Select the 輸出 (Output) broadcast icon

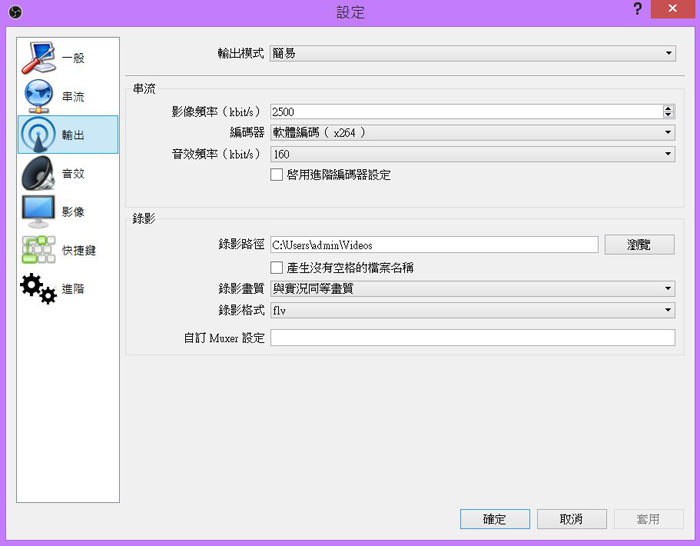39,135
